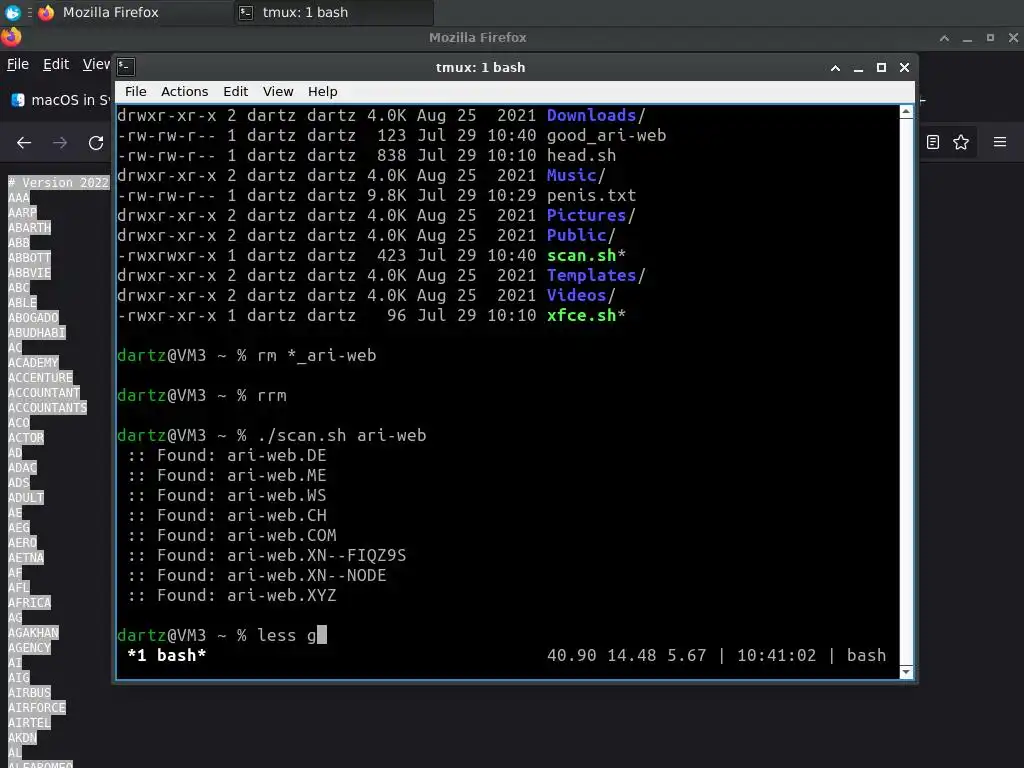1024x768 pixels.
Task: Click the good_ari-web file name
Action: click(x=607, y=136)
